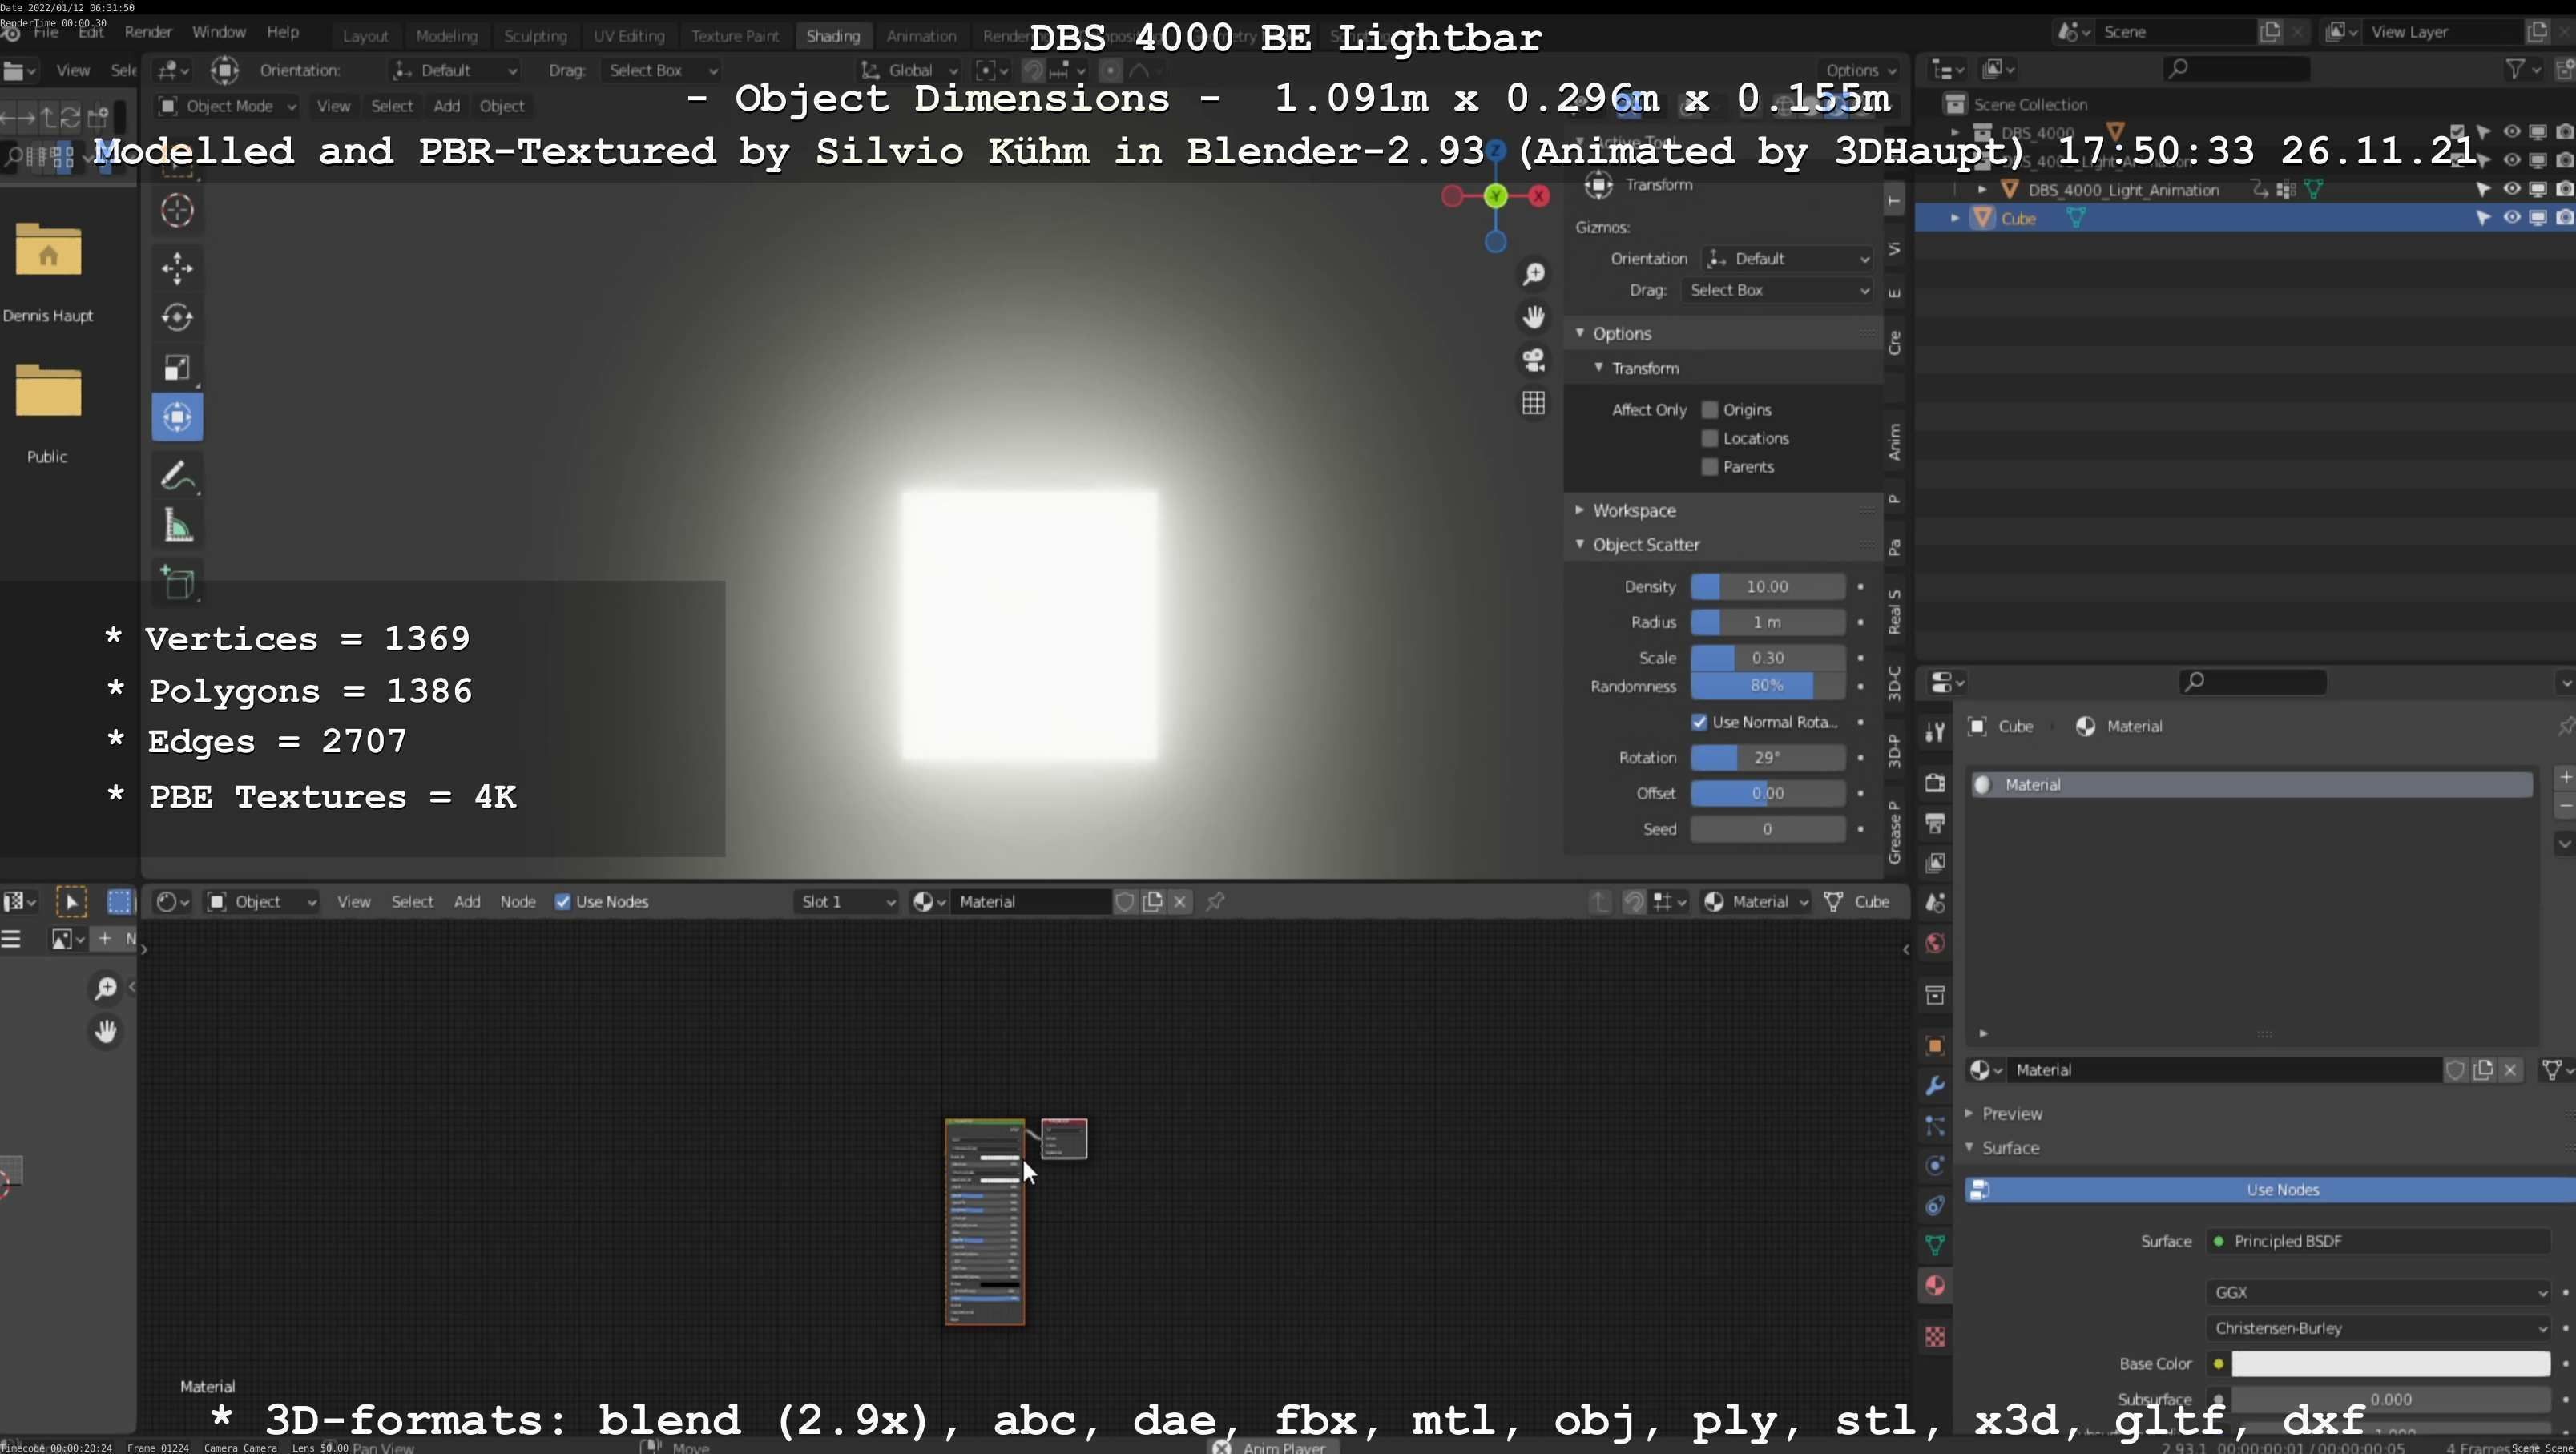
Task: Click the outliner search field
Action: pyautogui.click(x=2236, y=69)
